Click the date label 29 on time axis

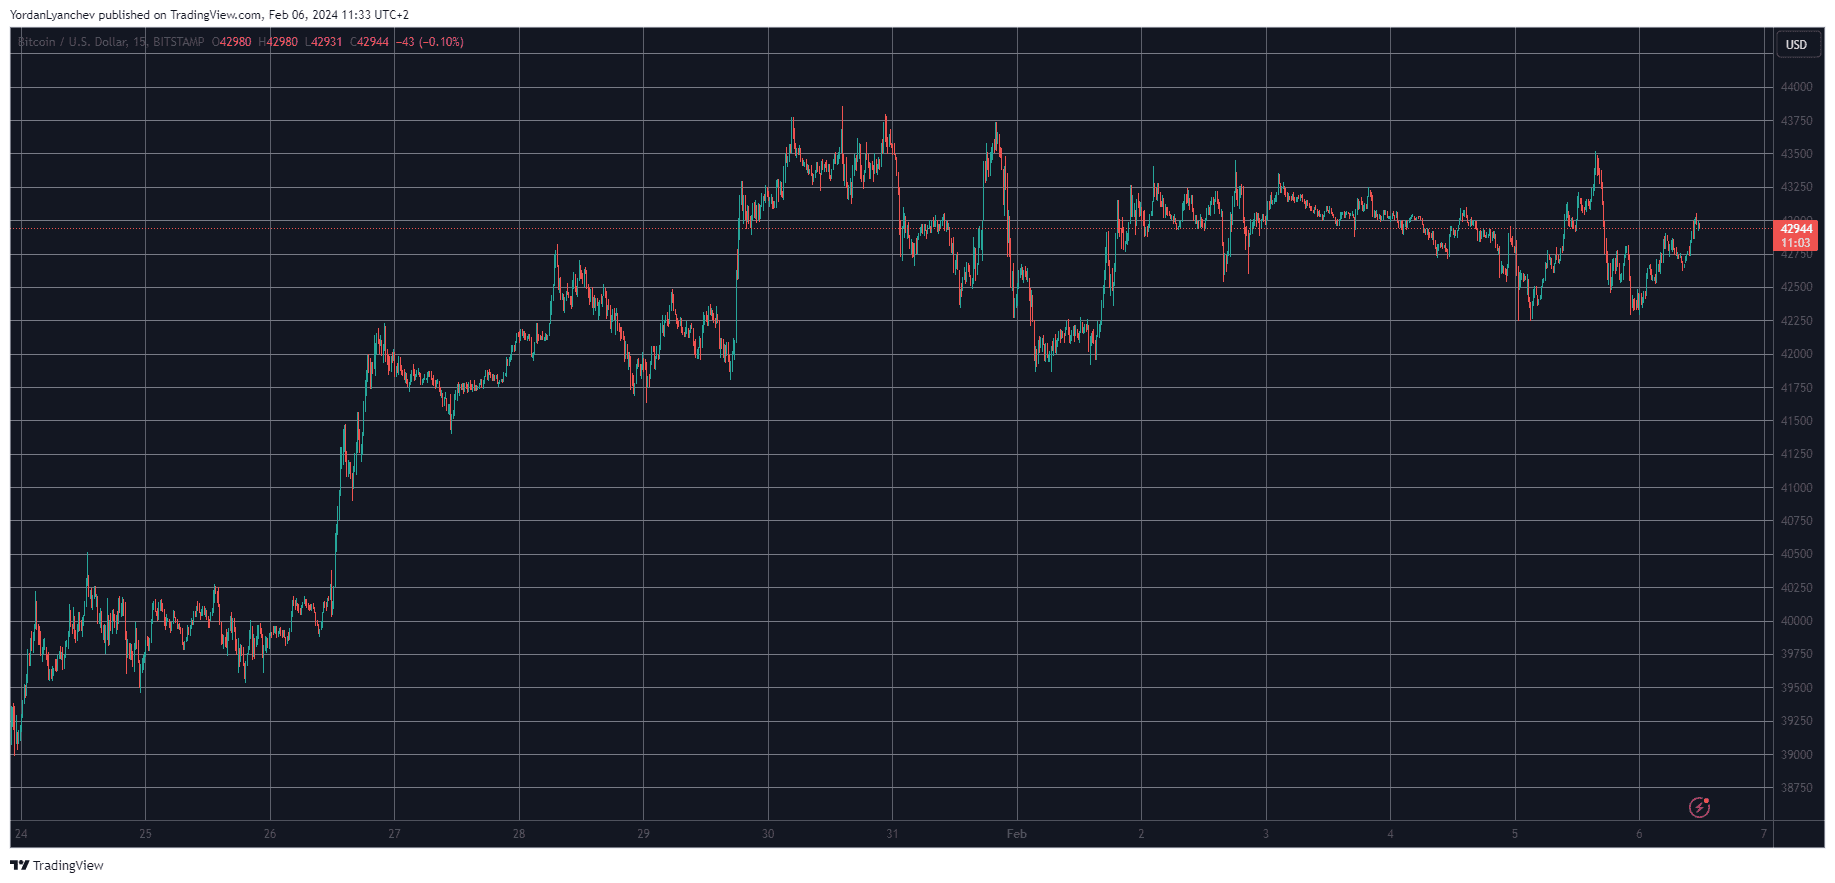point(643,834)
